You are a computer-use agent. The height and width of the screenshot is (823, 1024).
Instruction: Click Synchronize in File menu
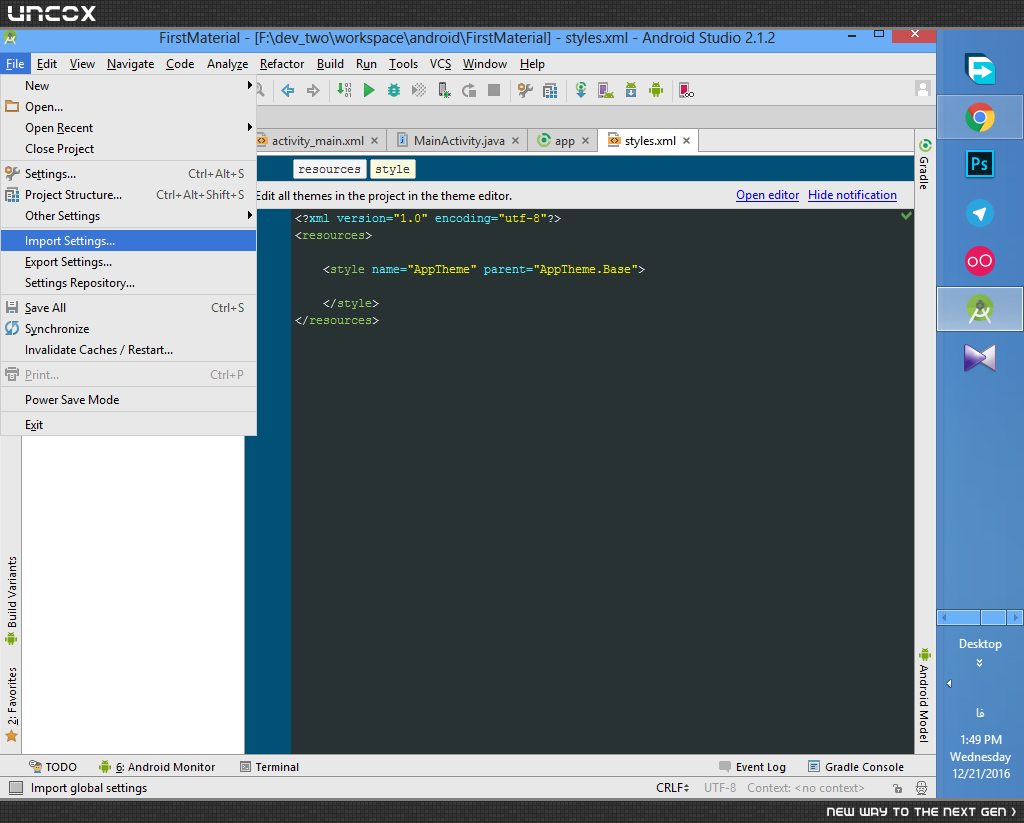tap(129, 329)
